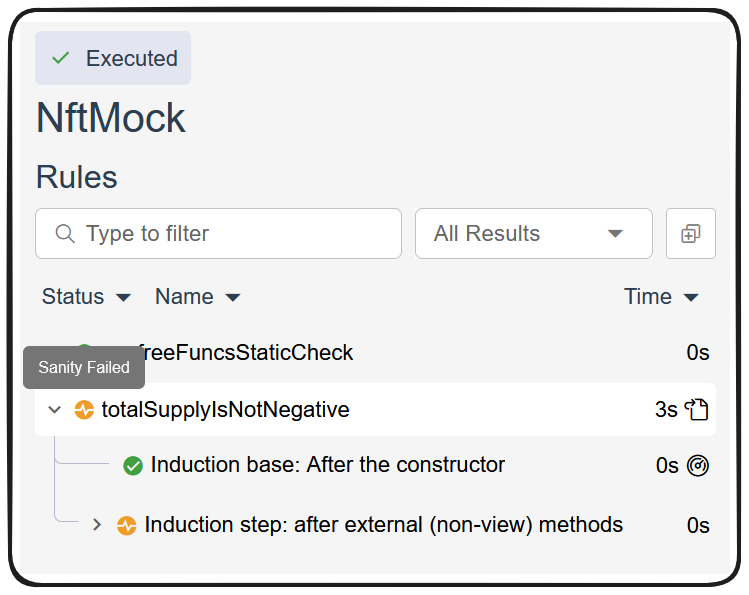Click the magnifier icon in the filter box

tap(65, 234)
